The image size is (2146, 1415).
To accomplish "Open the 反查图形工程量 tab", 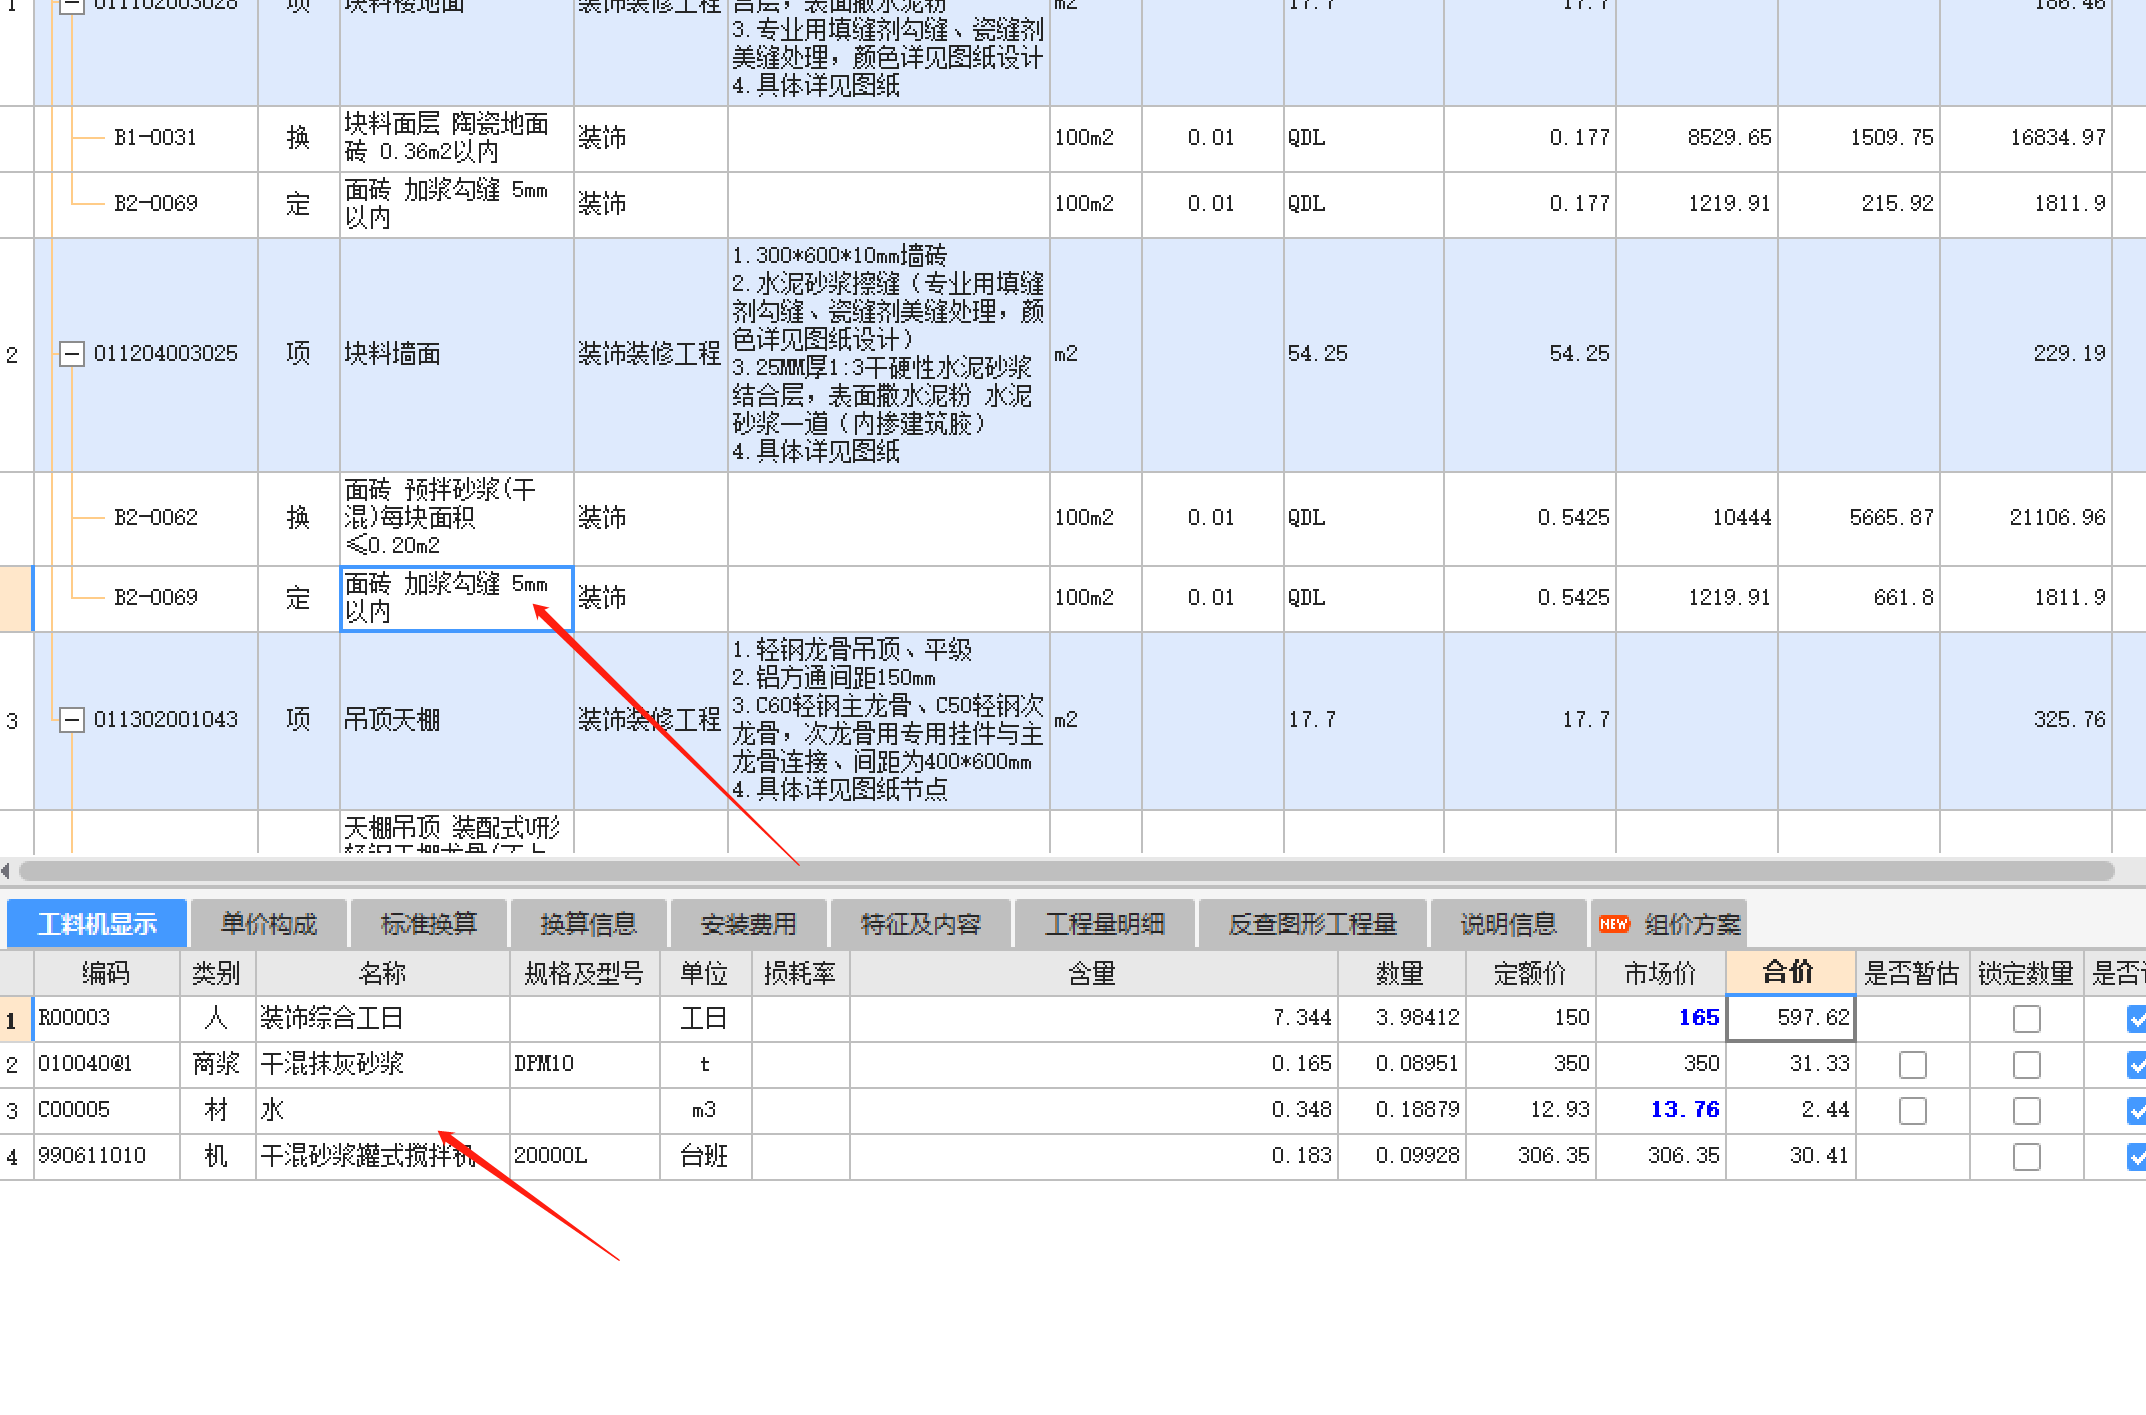I will (x=1312, y=923).
